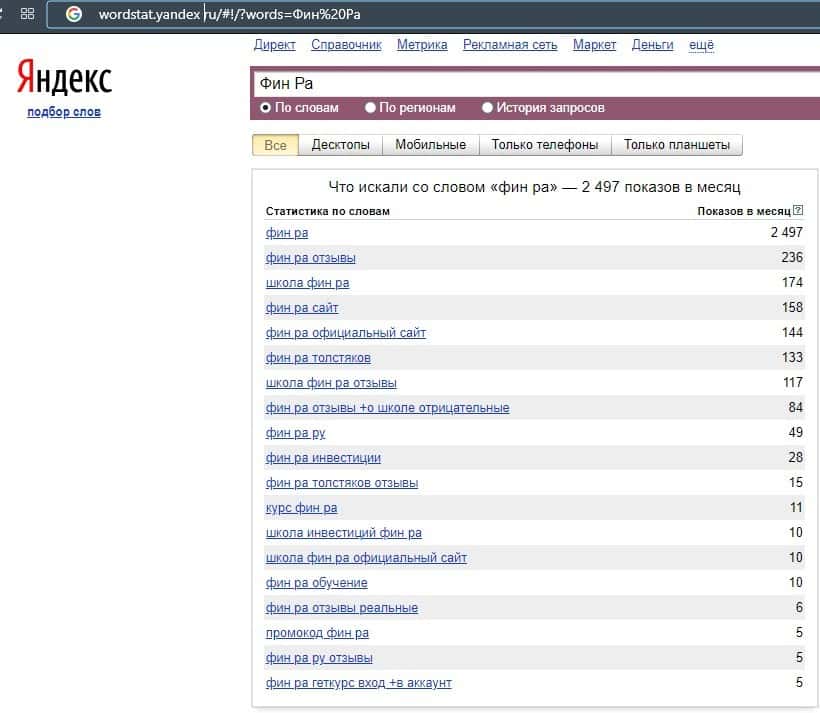Viewport: 820px width, 713px height.
Task: Click the промокод фин ра keyword link
Action: pos(317,633)
